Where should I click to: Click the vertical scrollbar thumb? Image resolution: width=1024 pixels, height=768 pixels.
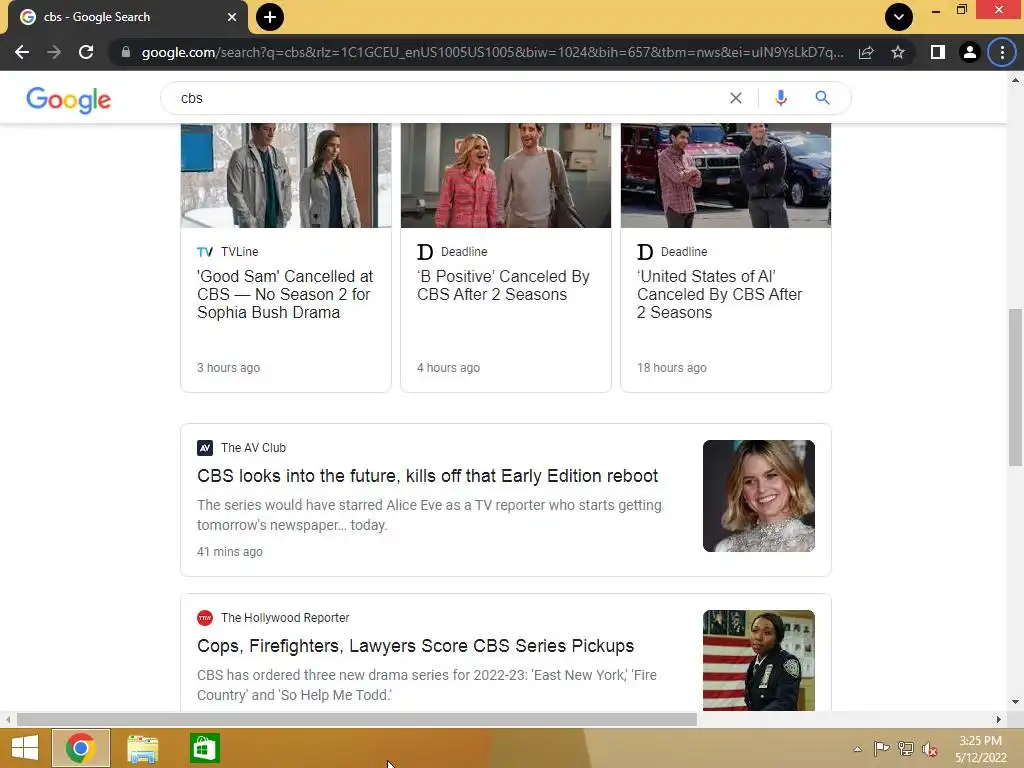[1015, 387]
